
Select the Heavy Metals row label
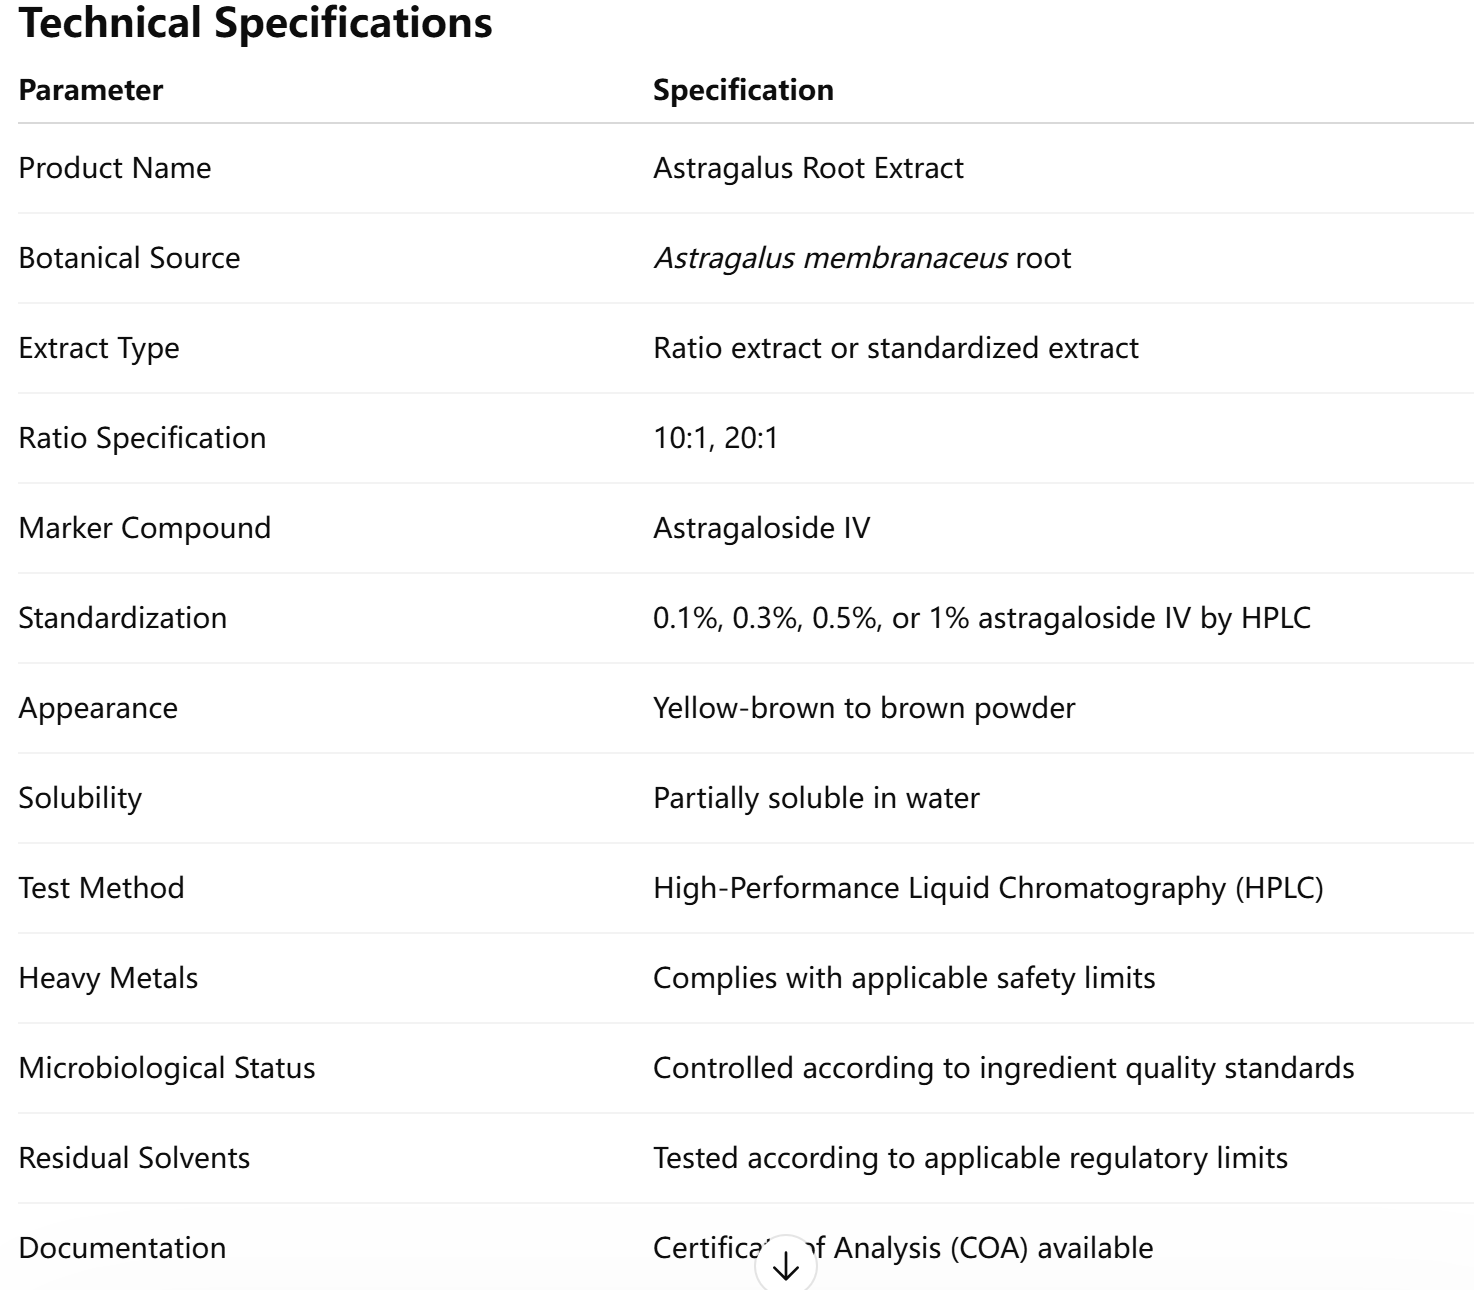pos(108,978)
